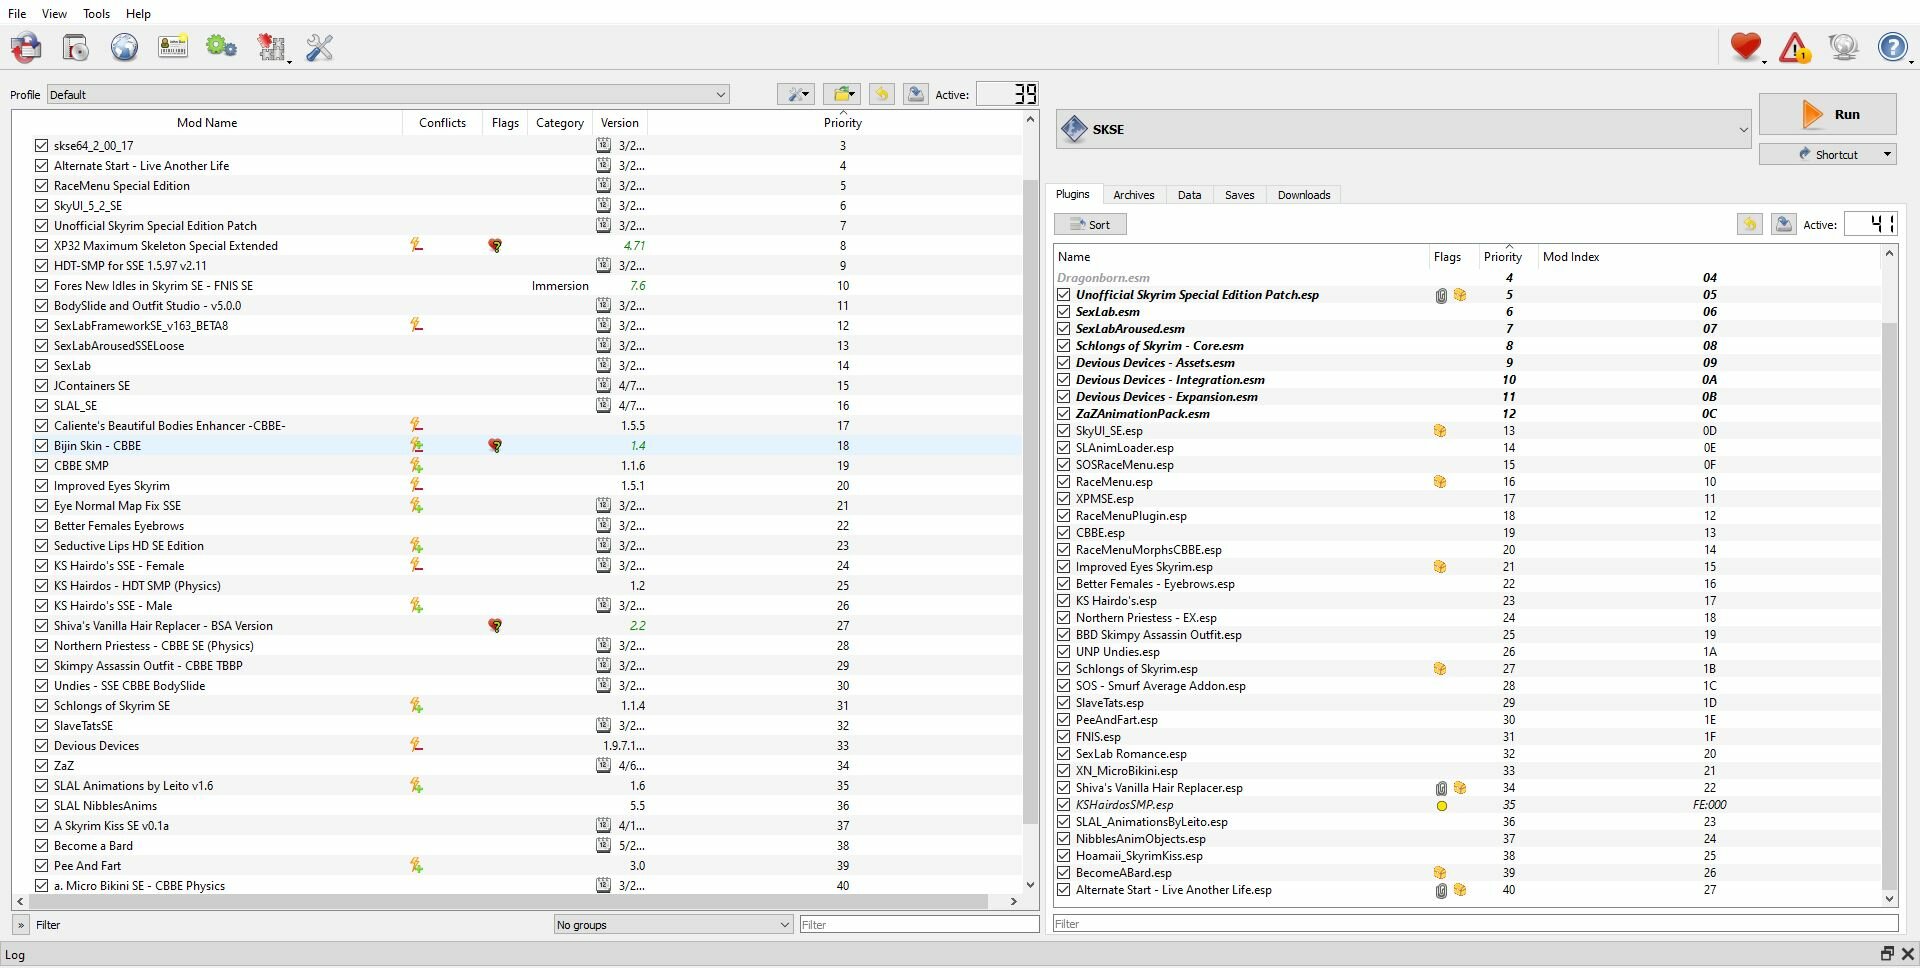Uncheck the skse64_2_00_17 mod
The height and width of the screenshot is (968, 1920).
[41, 146]
